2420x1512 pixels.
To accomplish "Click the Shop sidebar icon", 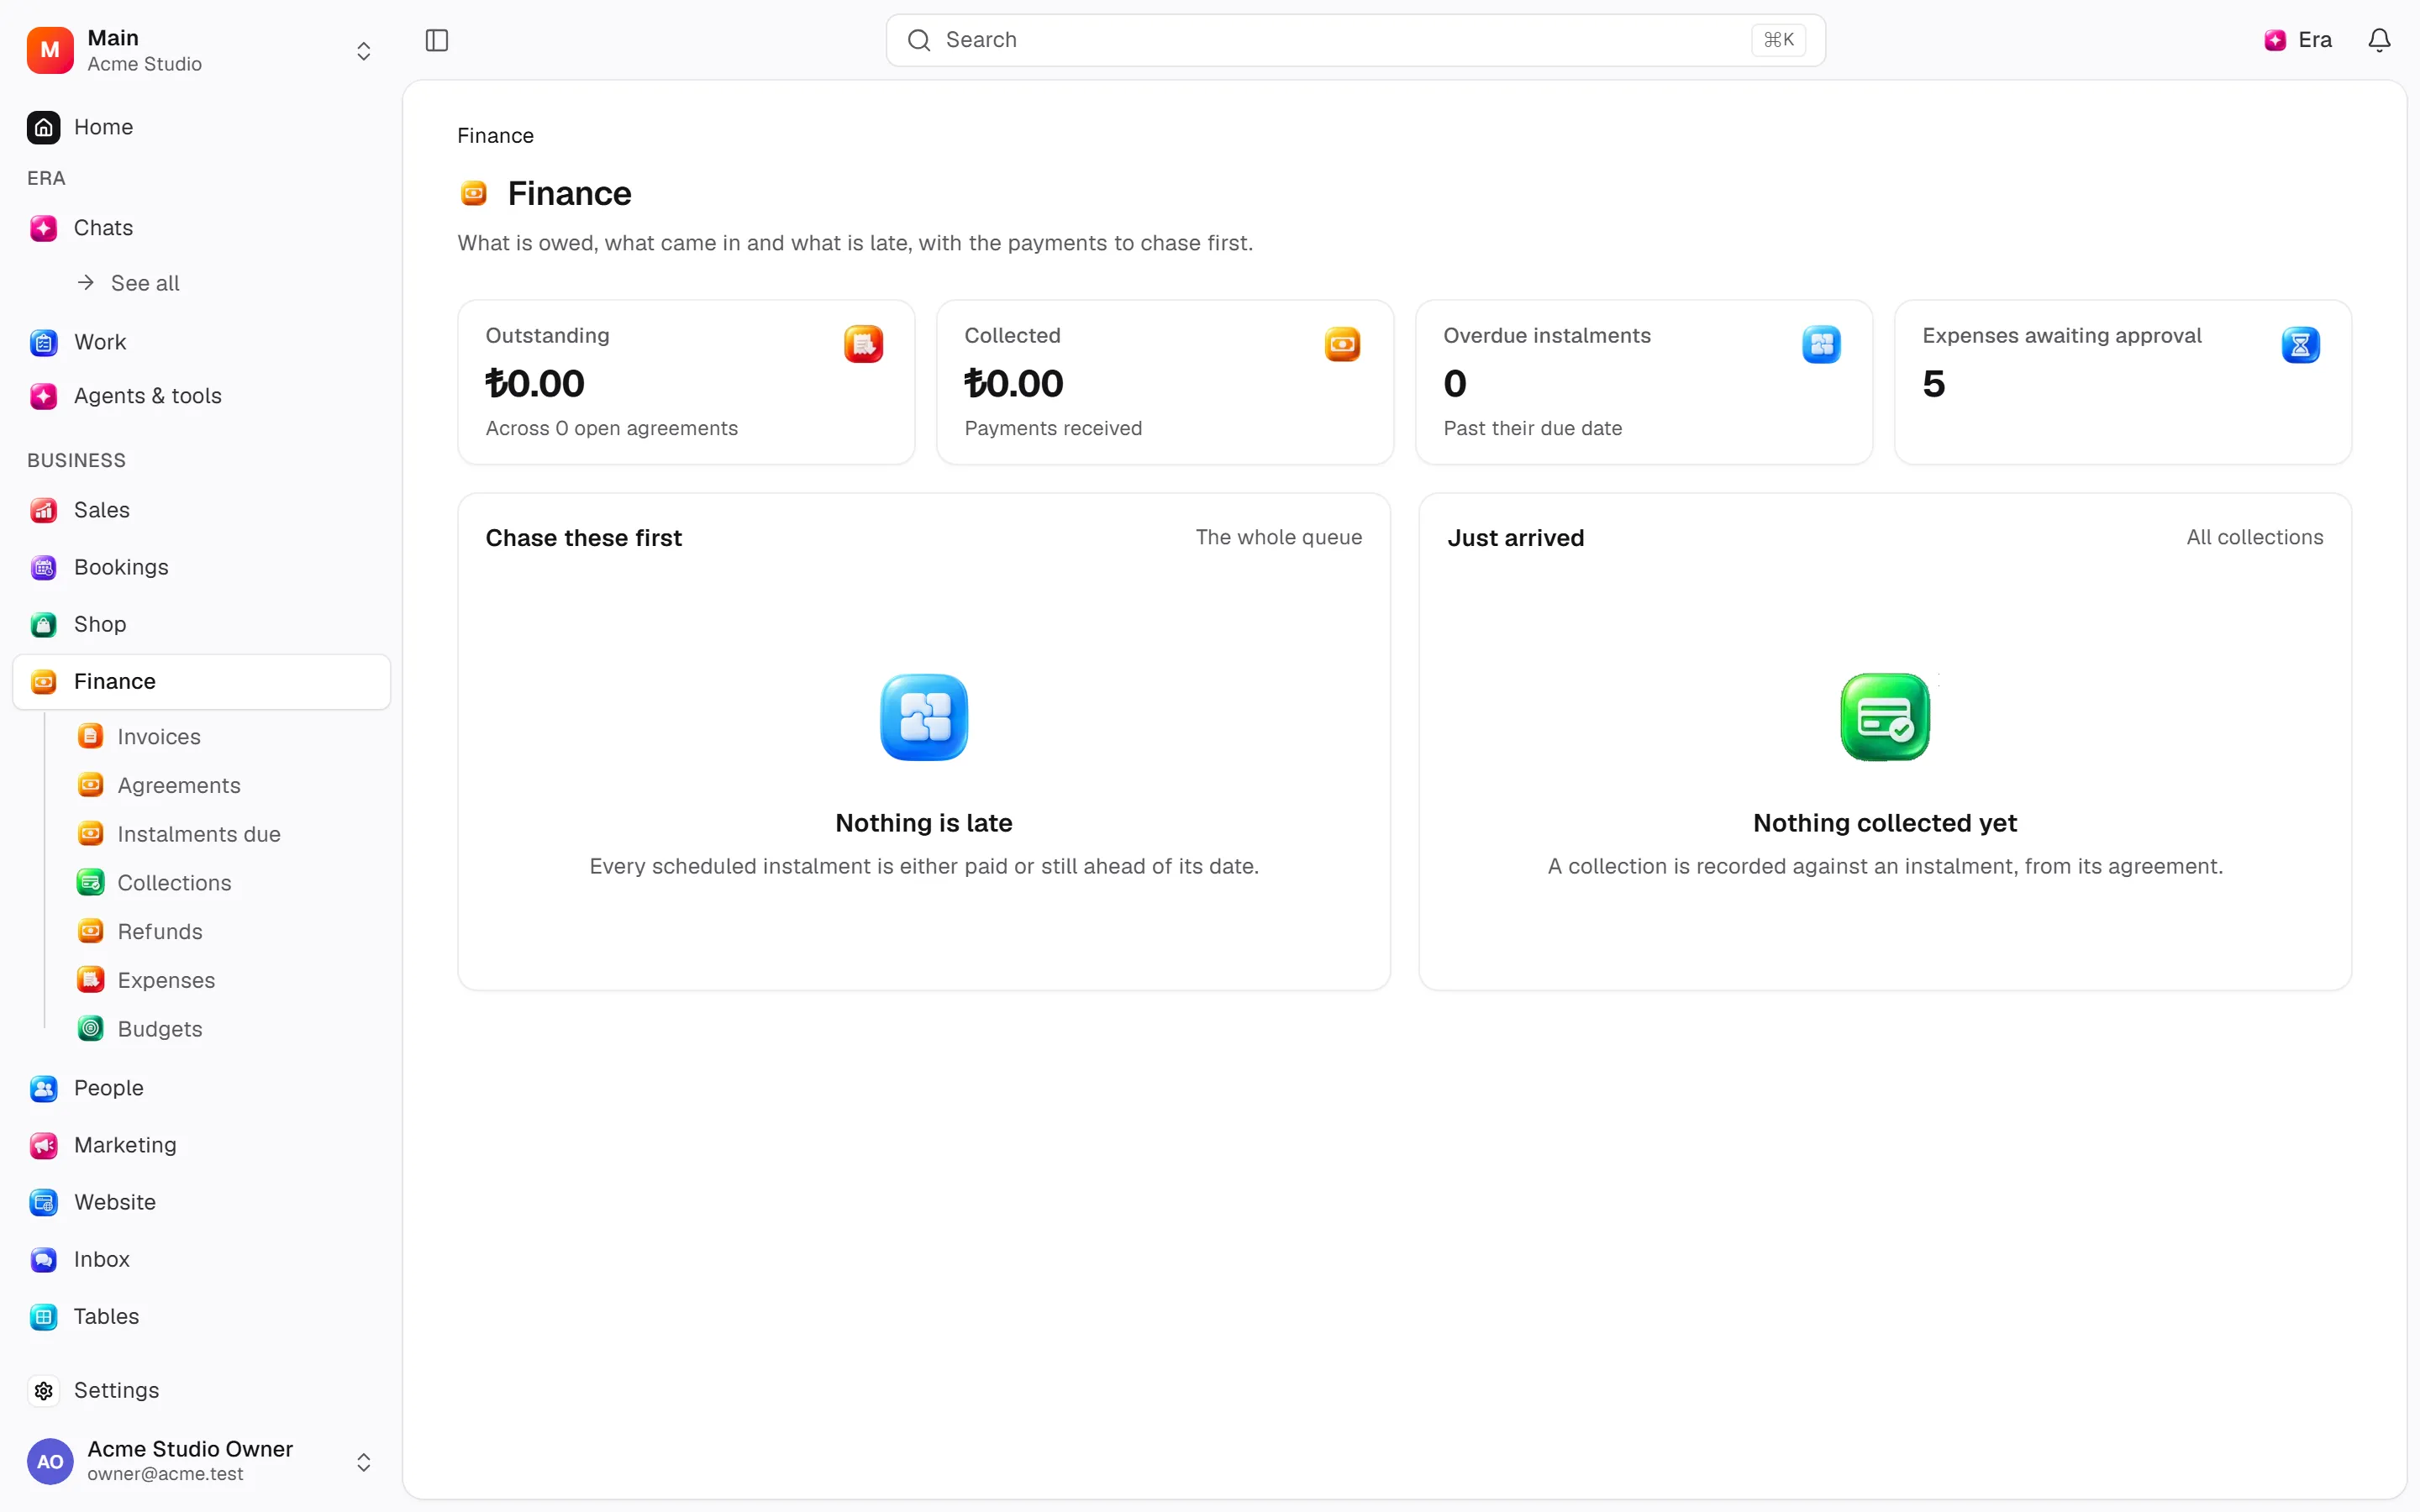I will pos(44,624).
